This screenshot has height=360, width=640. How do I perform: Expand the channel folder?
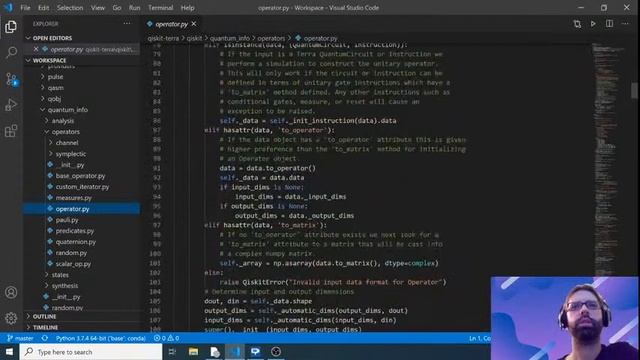(67, 143)
